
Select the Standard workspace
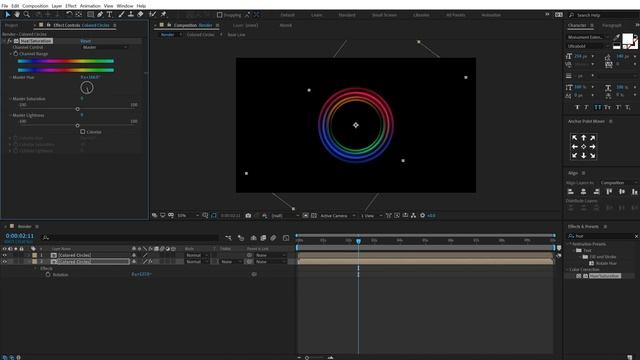point(347,15)
